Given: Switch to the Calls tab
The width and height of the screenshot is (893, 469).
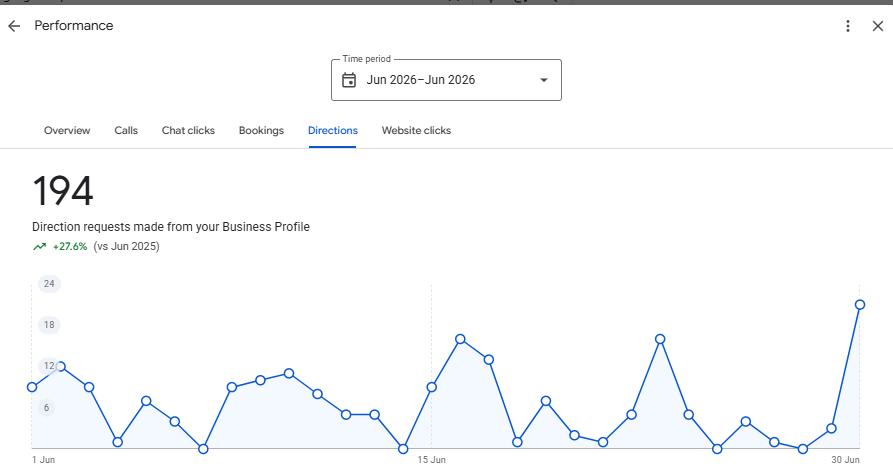Looking at the screenshot, I should (x=126, y=130).
